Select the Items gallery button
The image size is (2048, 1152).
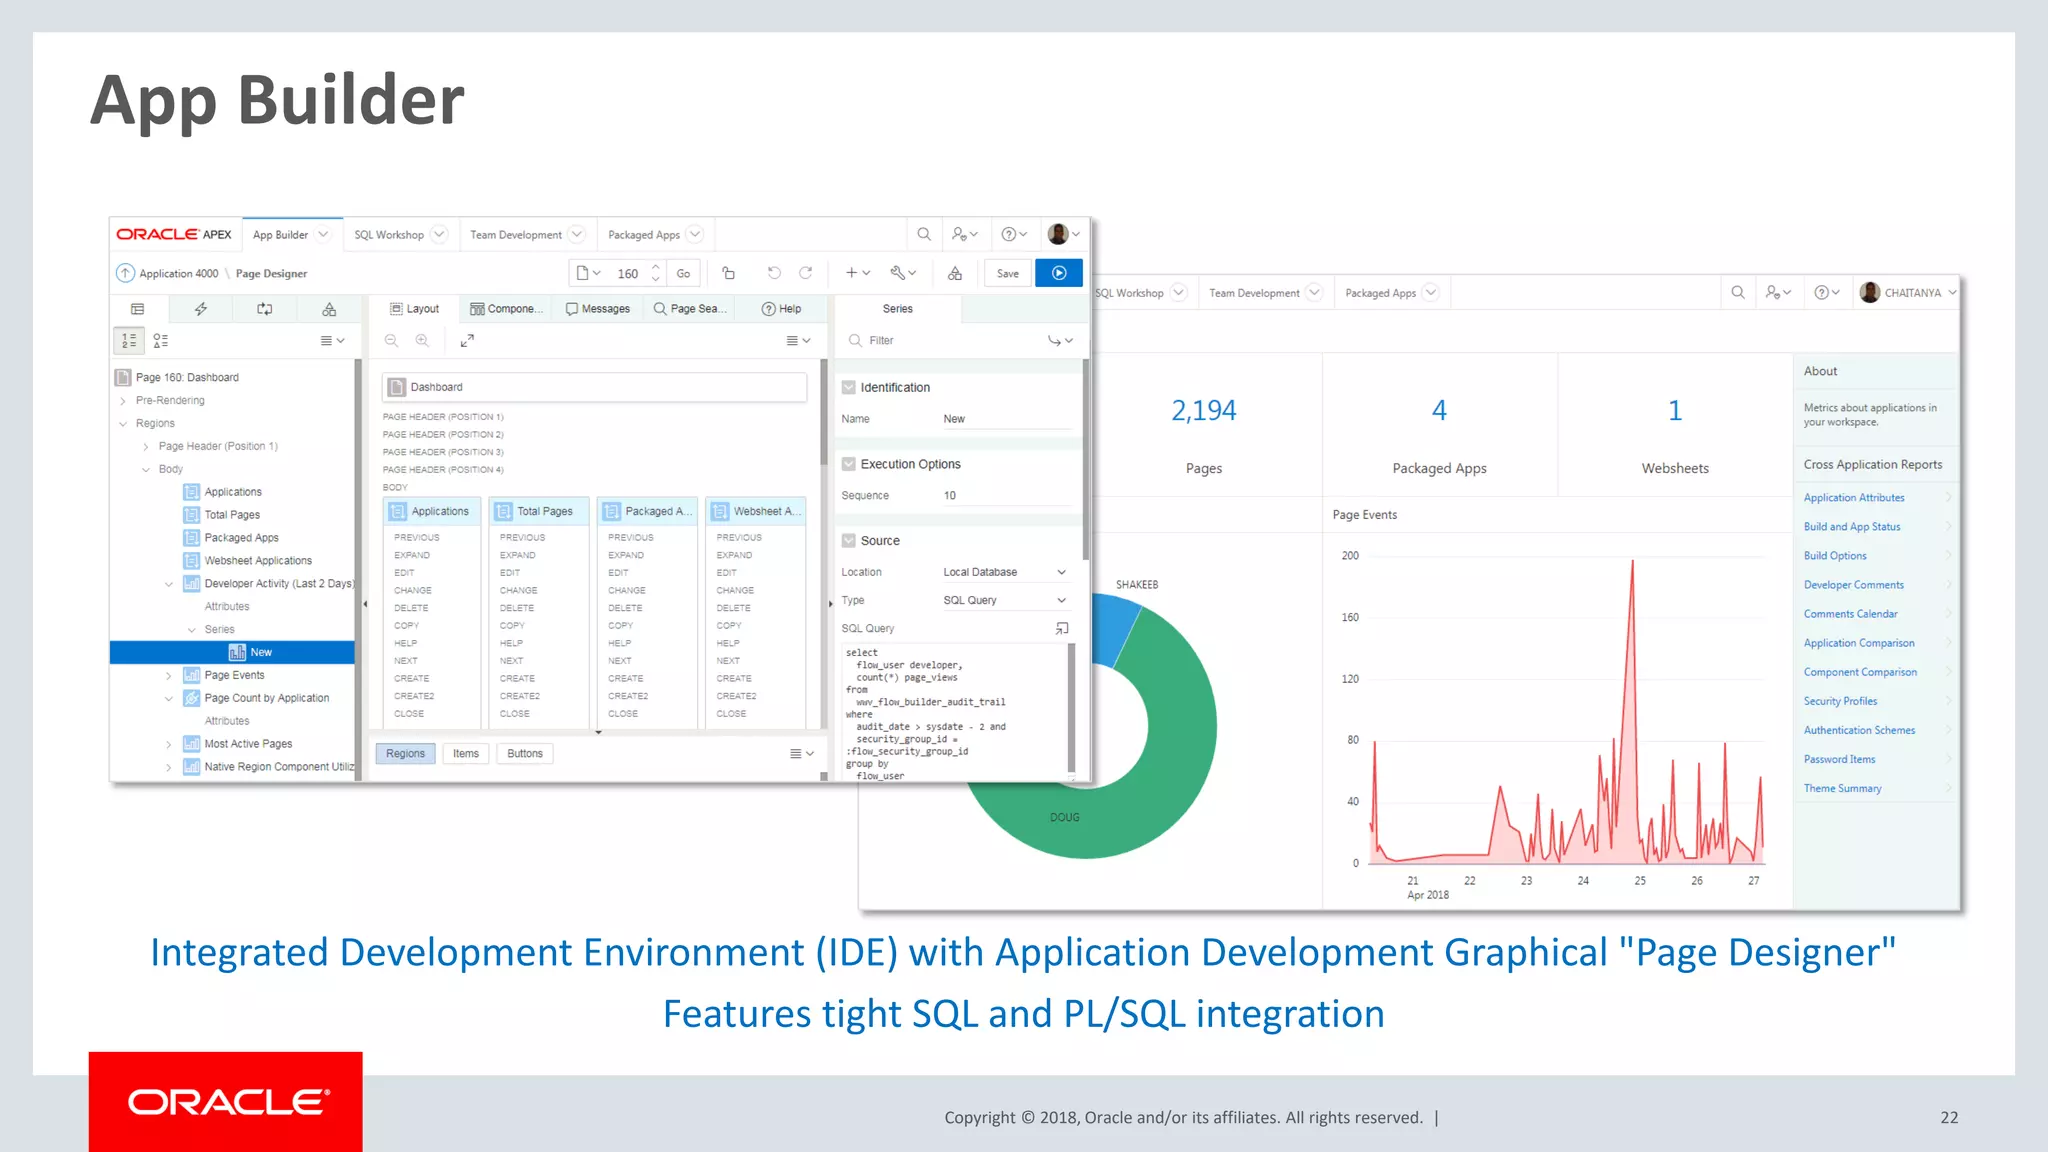click(466, 754)
